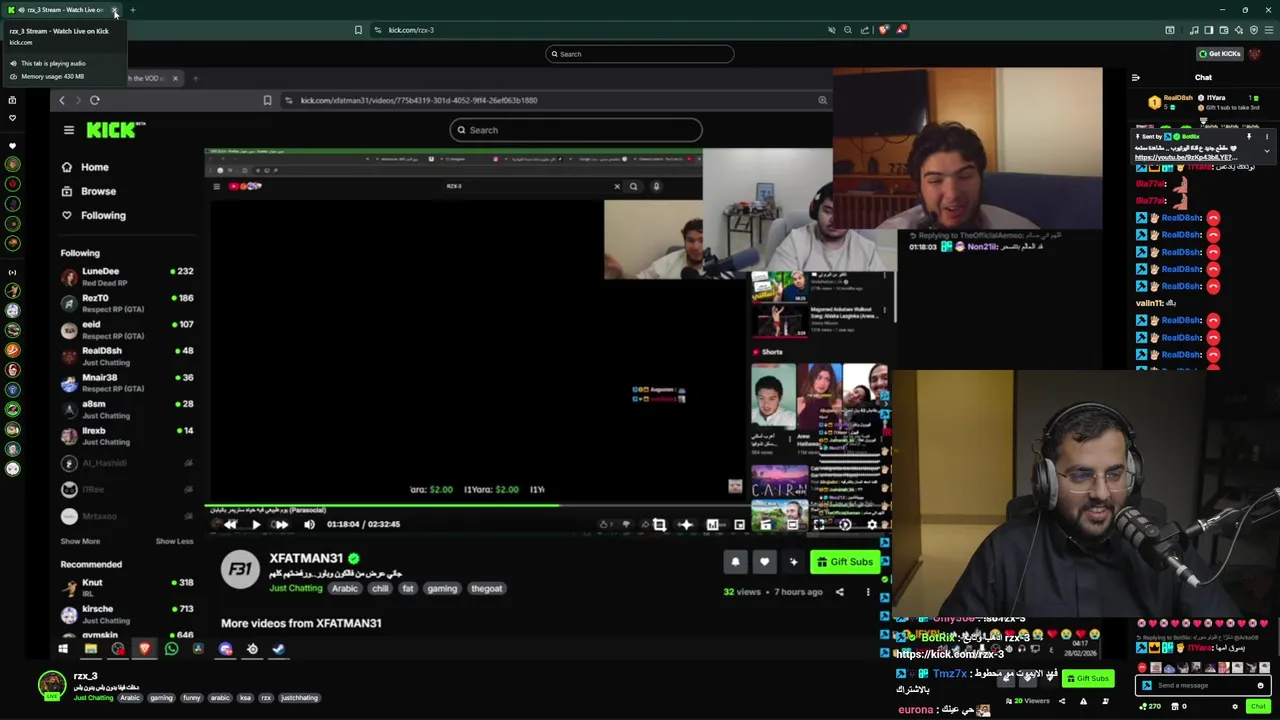The image size is (1280, 720).
Task: Click the back arrow in the streamed browser
Action: tap(62, 100)
